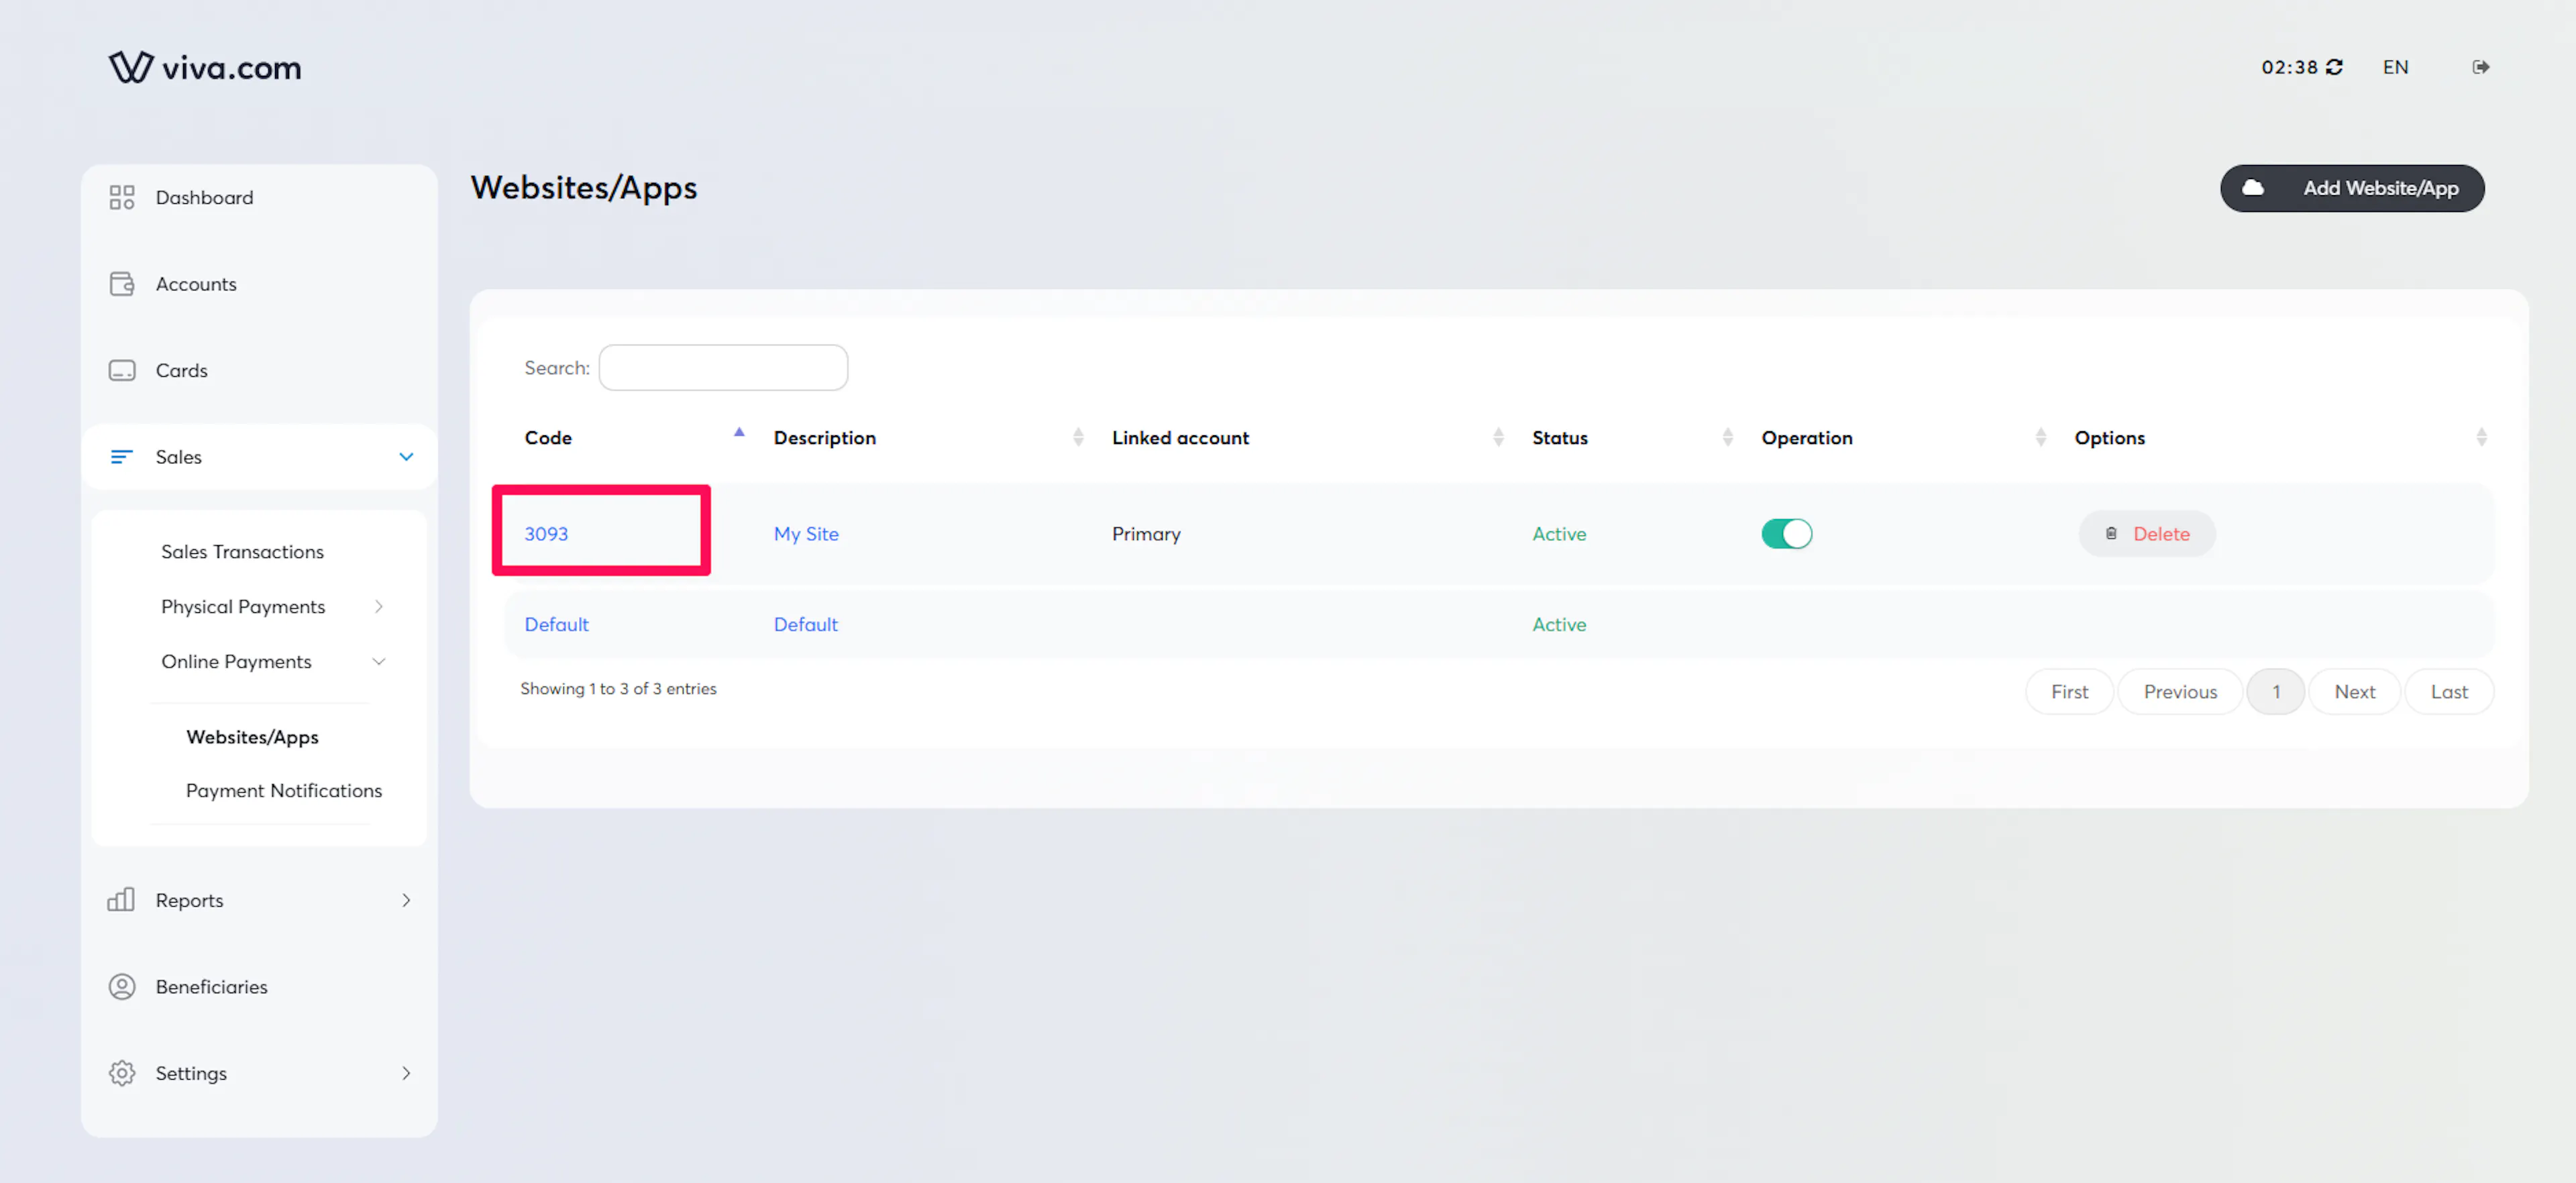Expand the Physical Payments submenu

click(379, 607)
